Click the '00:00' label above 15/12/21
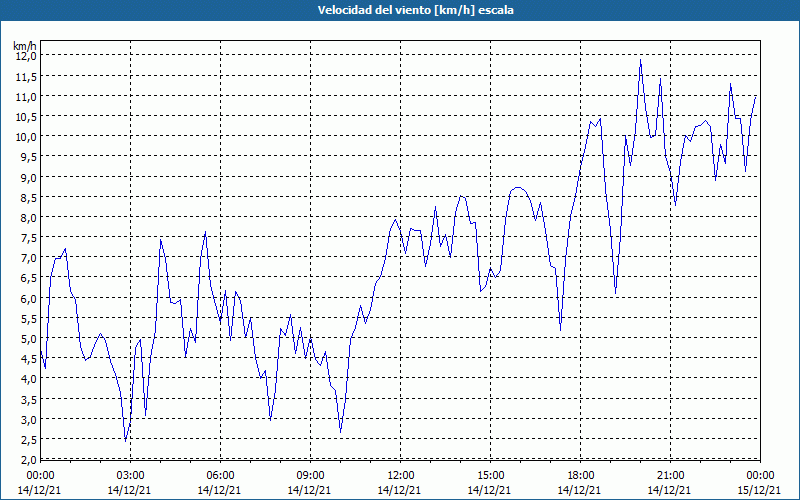800x500 pixels. click(760, 476)
